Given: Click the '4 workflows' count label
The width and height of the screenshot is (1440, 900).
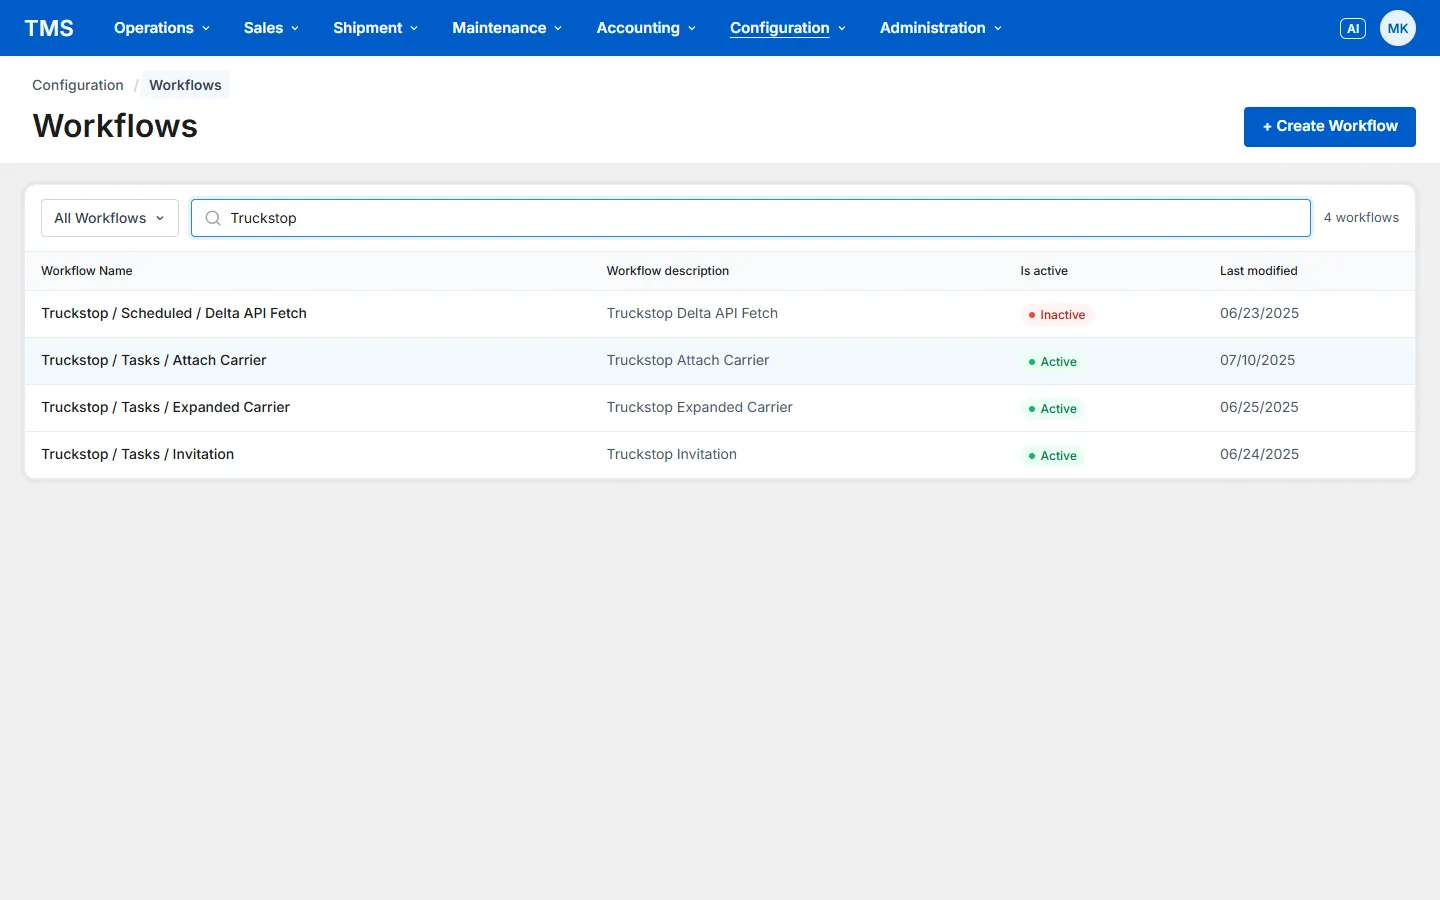Looking at the screenshot, I should pyautogui.click(x=1361, y=218).
